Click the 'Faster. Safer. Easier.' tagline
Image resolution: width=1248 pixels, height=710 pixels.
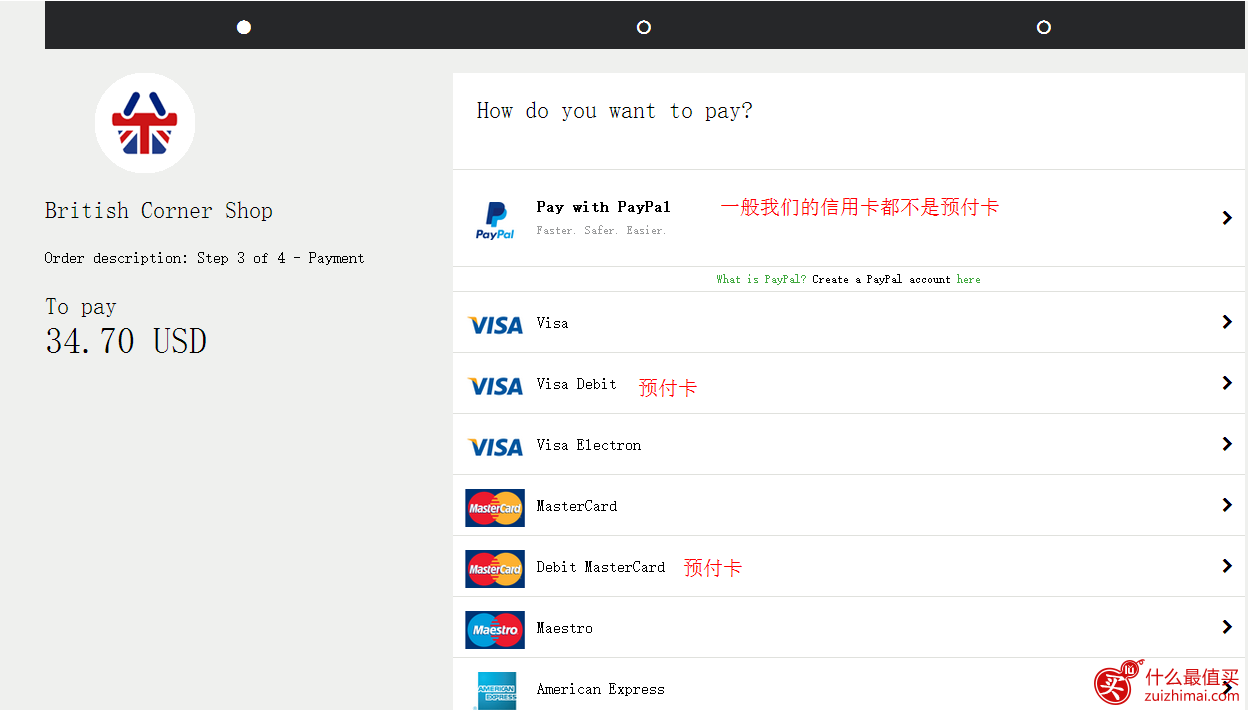pyautogui.click(x=601, y=231)
